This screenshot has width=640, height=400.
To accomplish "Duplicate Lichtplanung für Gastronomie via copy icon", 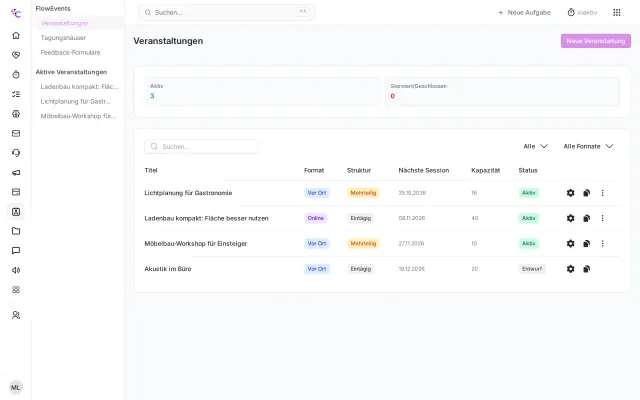I will coord(587,193).
